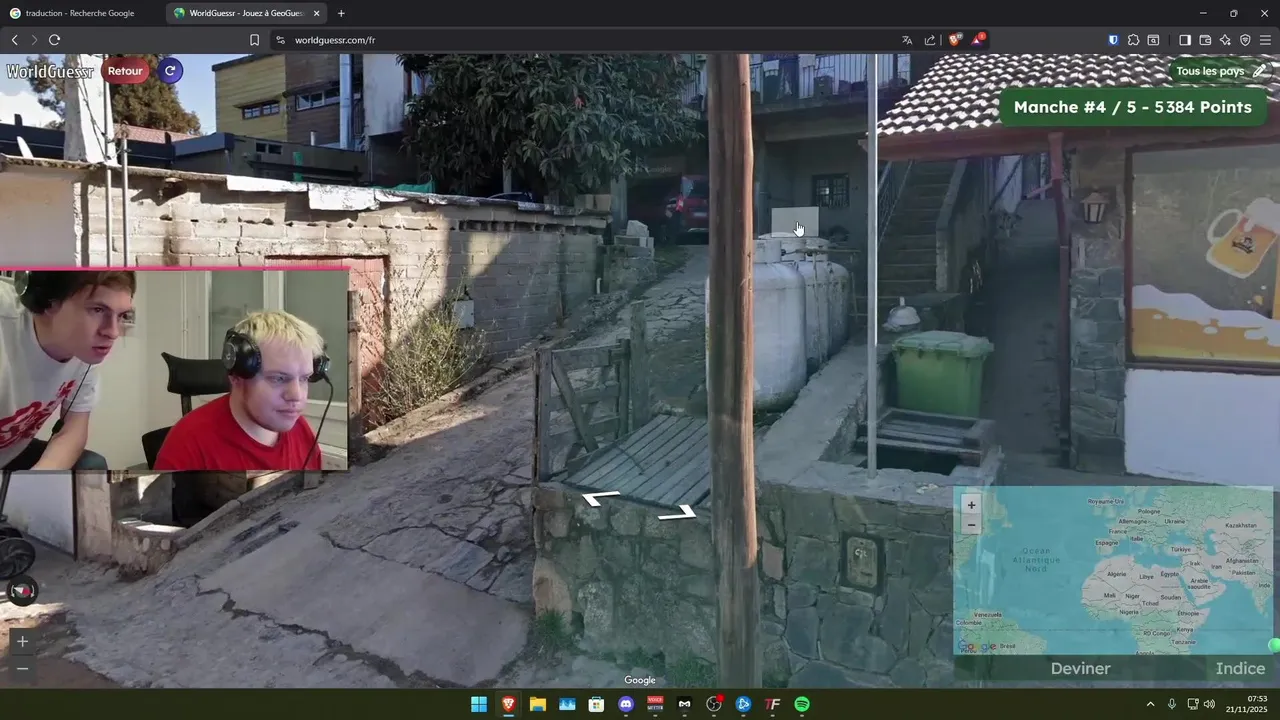Open Leo AI assistant icon
1280x720 pixels.
click(x=1225, y=40)
